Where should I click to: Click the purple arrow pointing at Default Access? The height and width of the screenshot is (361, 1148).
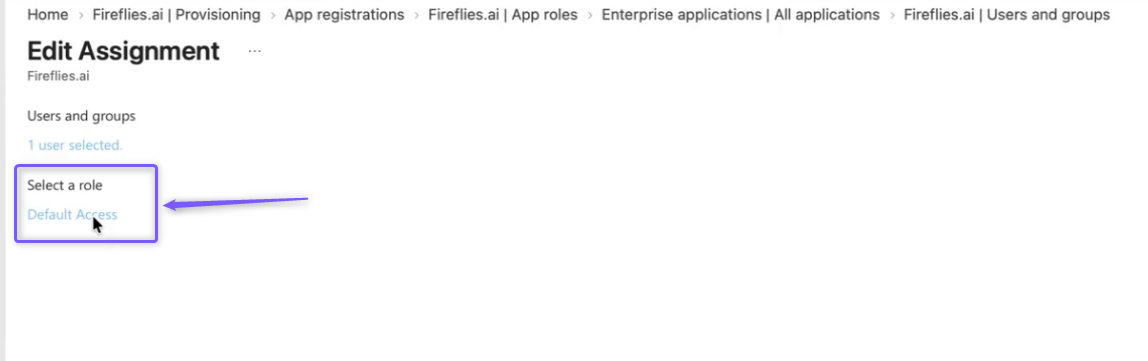[236, 203]
